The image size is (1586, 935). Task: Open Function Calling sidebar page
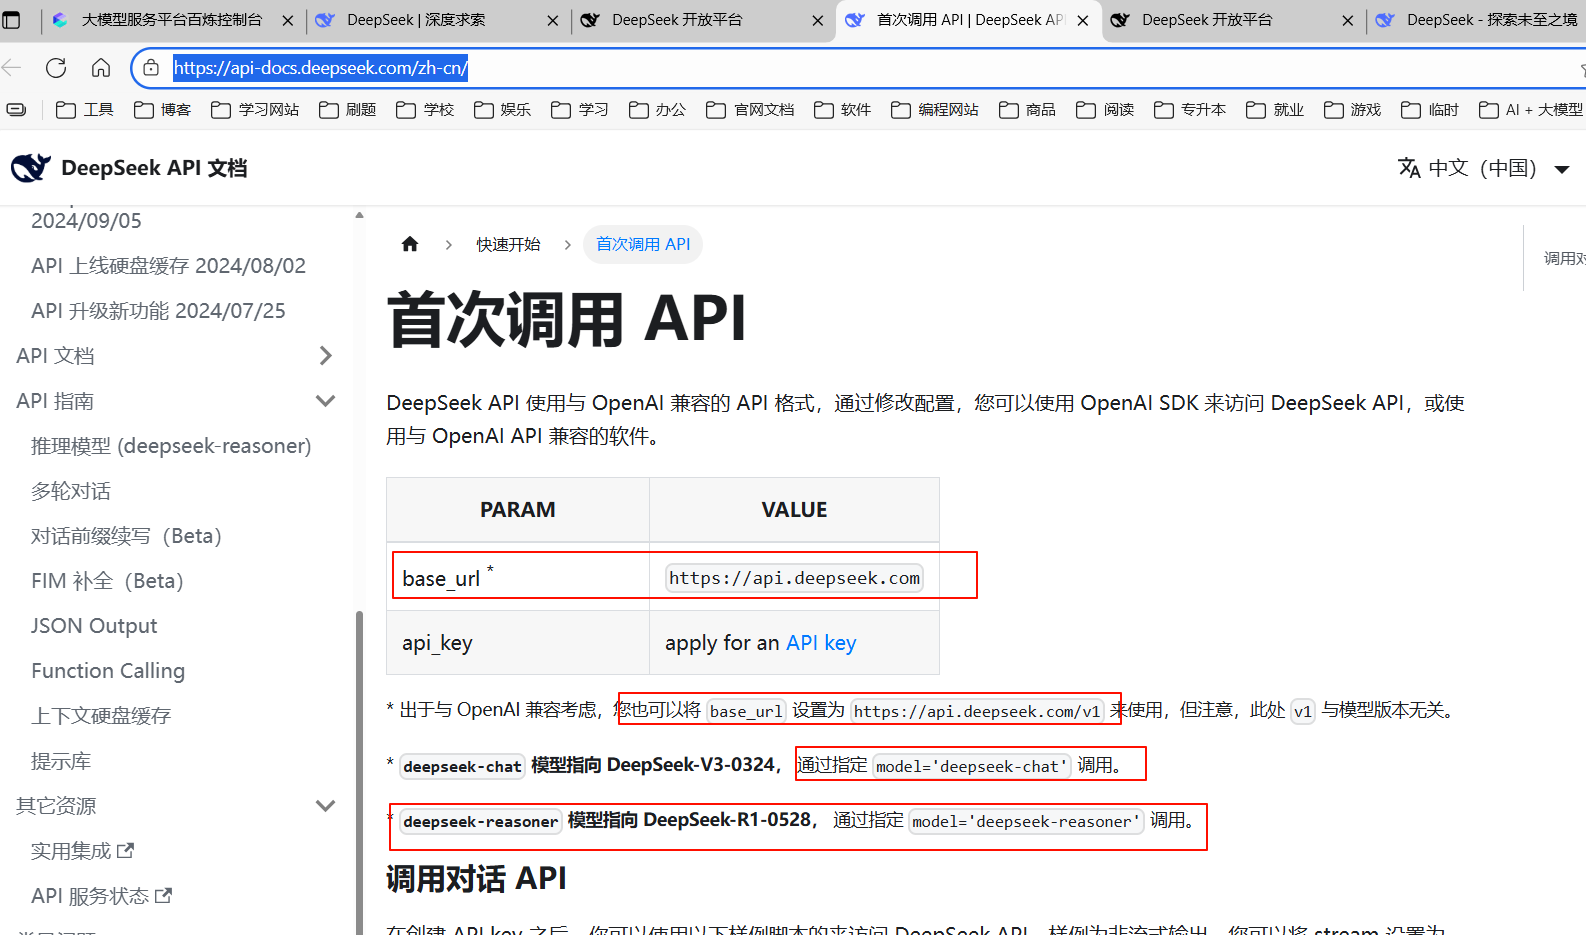pyautogui.click(x=108, y=671)
